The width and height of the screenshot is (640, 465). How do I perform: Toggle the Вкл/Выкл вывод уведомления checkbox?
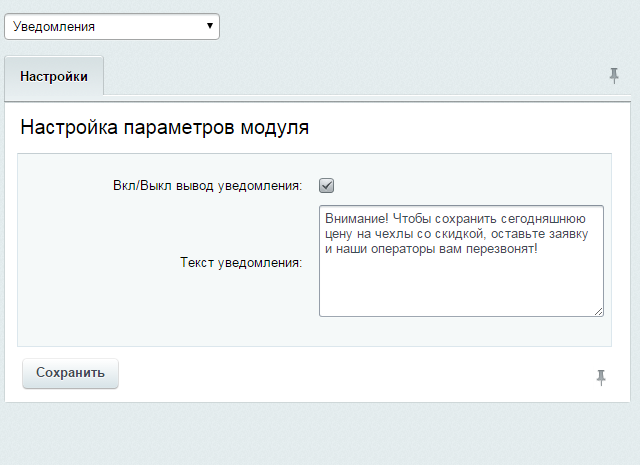[x=326, y=185]
